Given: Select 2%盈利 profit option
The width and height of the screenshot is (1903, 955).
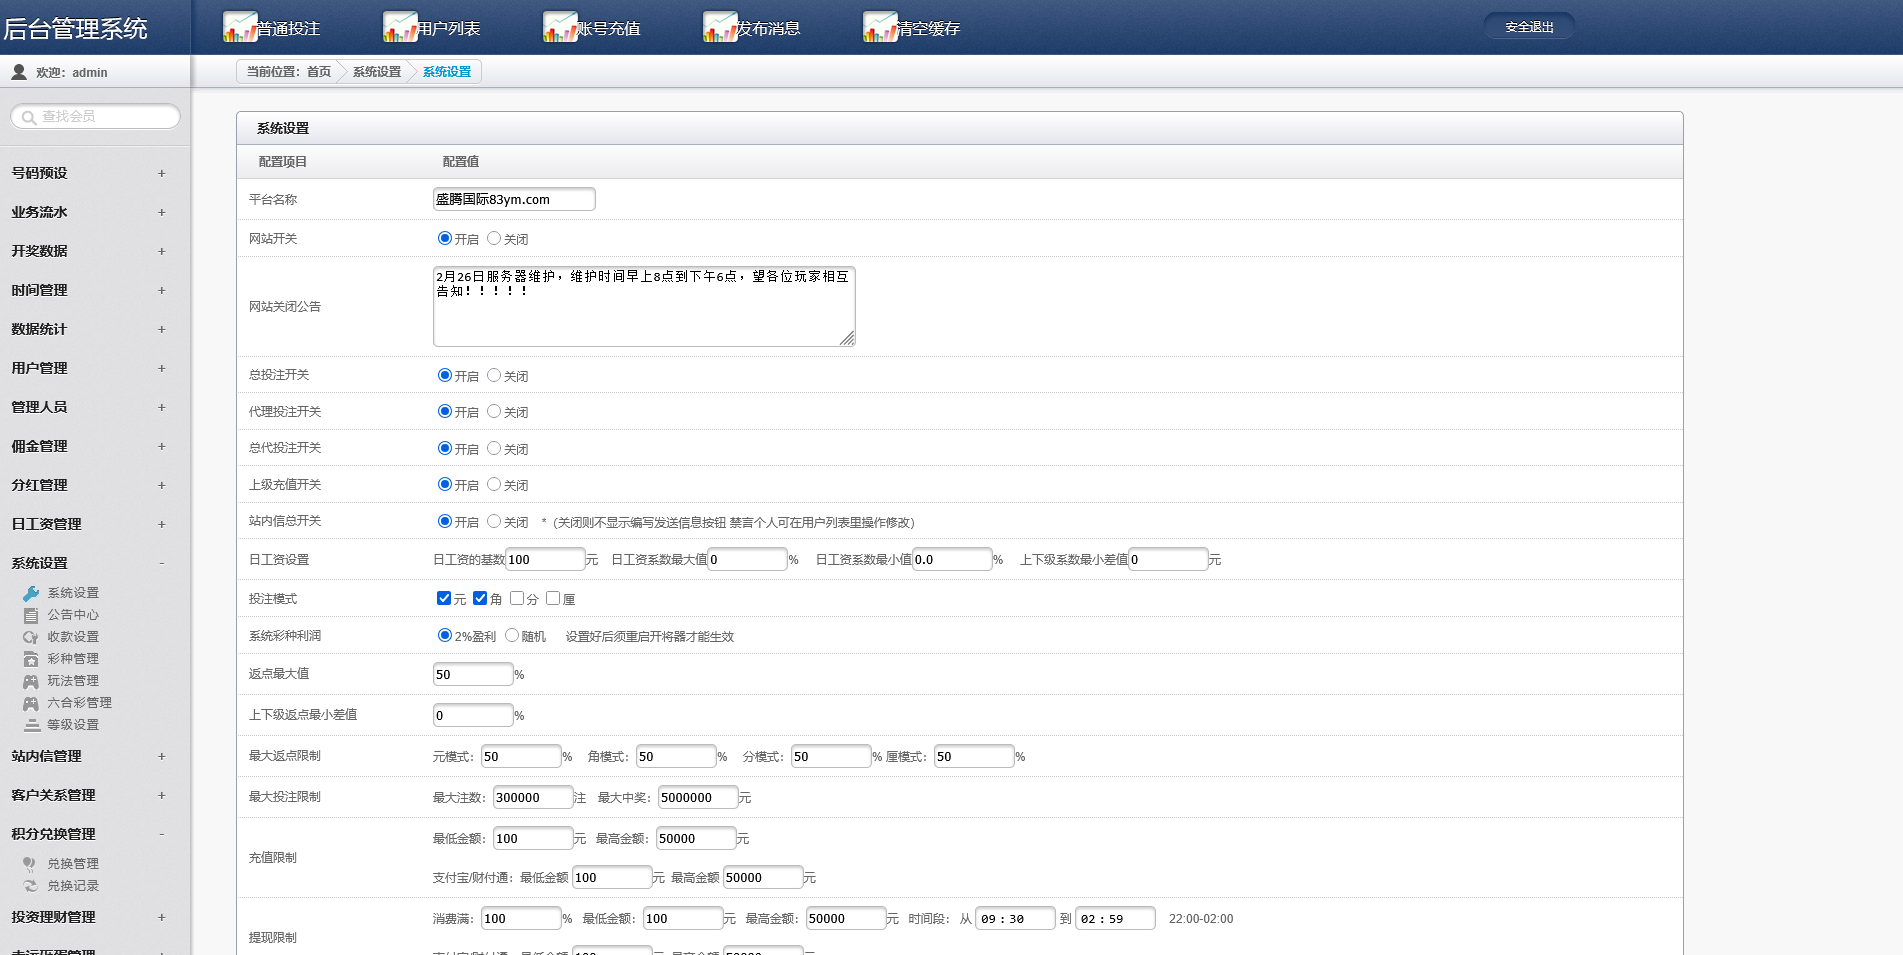Looking at the screenshot, I should click(445, 635).
